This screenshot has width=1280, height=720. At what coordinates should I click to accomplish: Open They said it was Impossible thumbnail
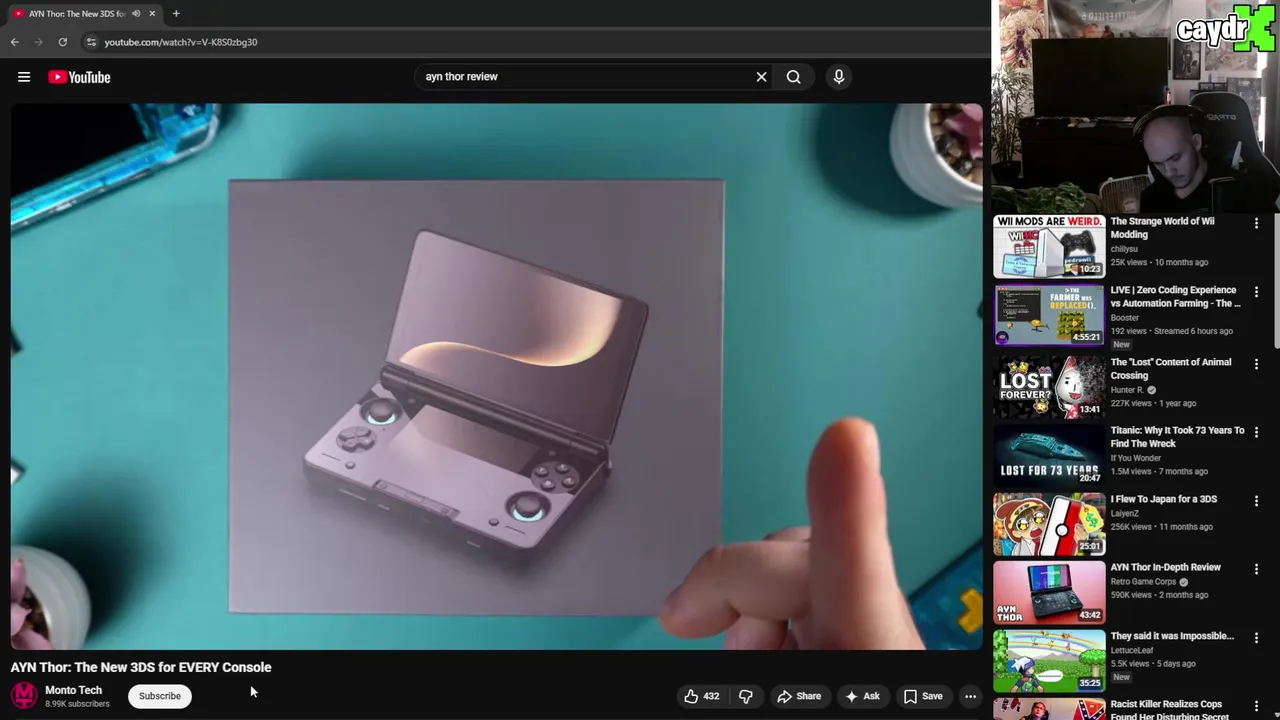[1049, 660]
